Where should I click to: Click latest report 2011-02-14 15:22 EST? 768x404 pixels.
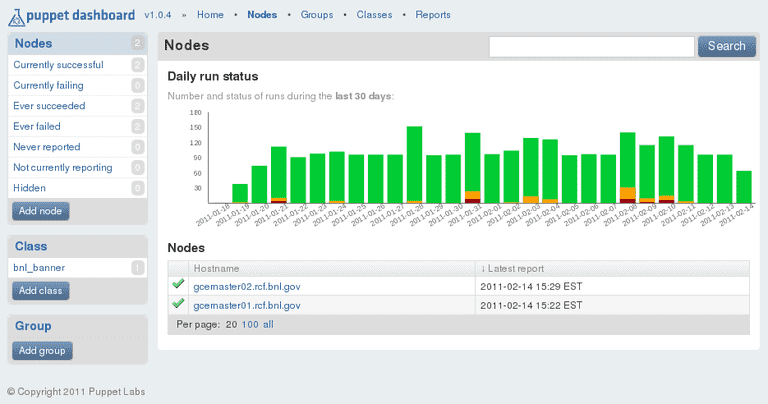[531, 306]
